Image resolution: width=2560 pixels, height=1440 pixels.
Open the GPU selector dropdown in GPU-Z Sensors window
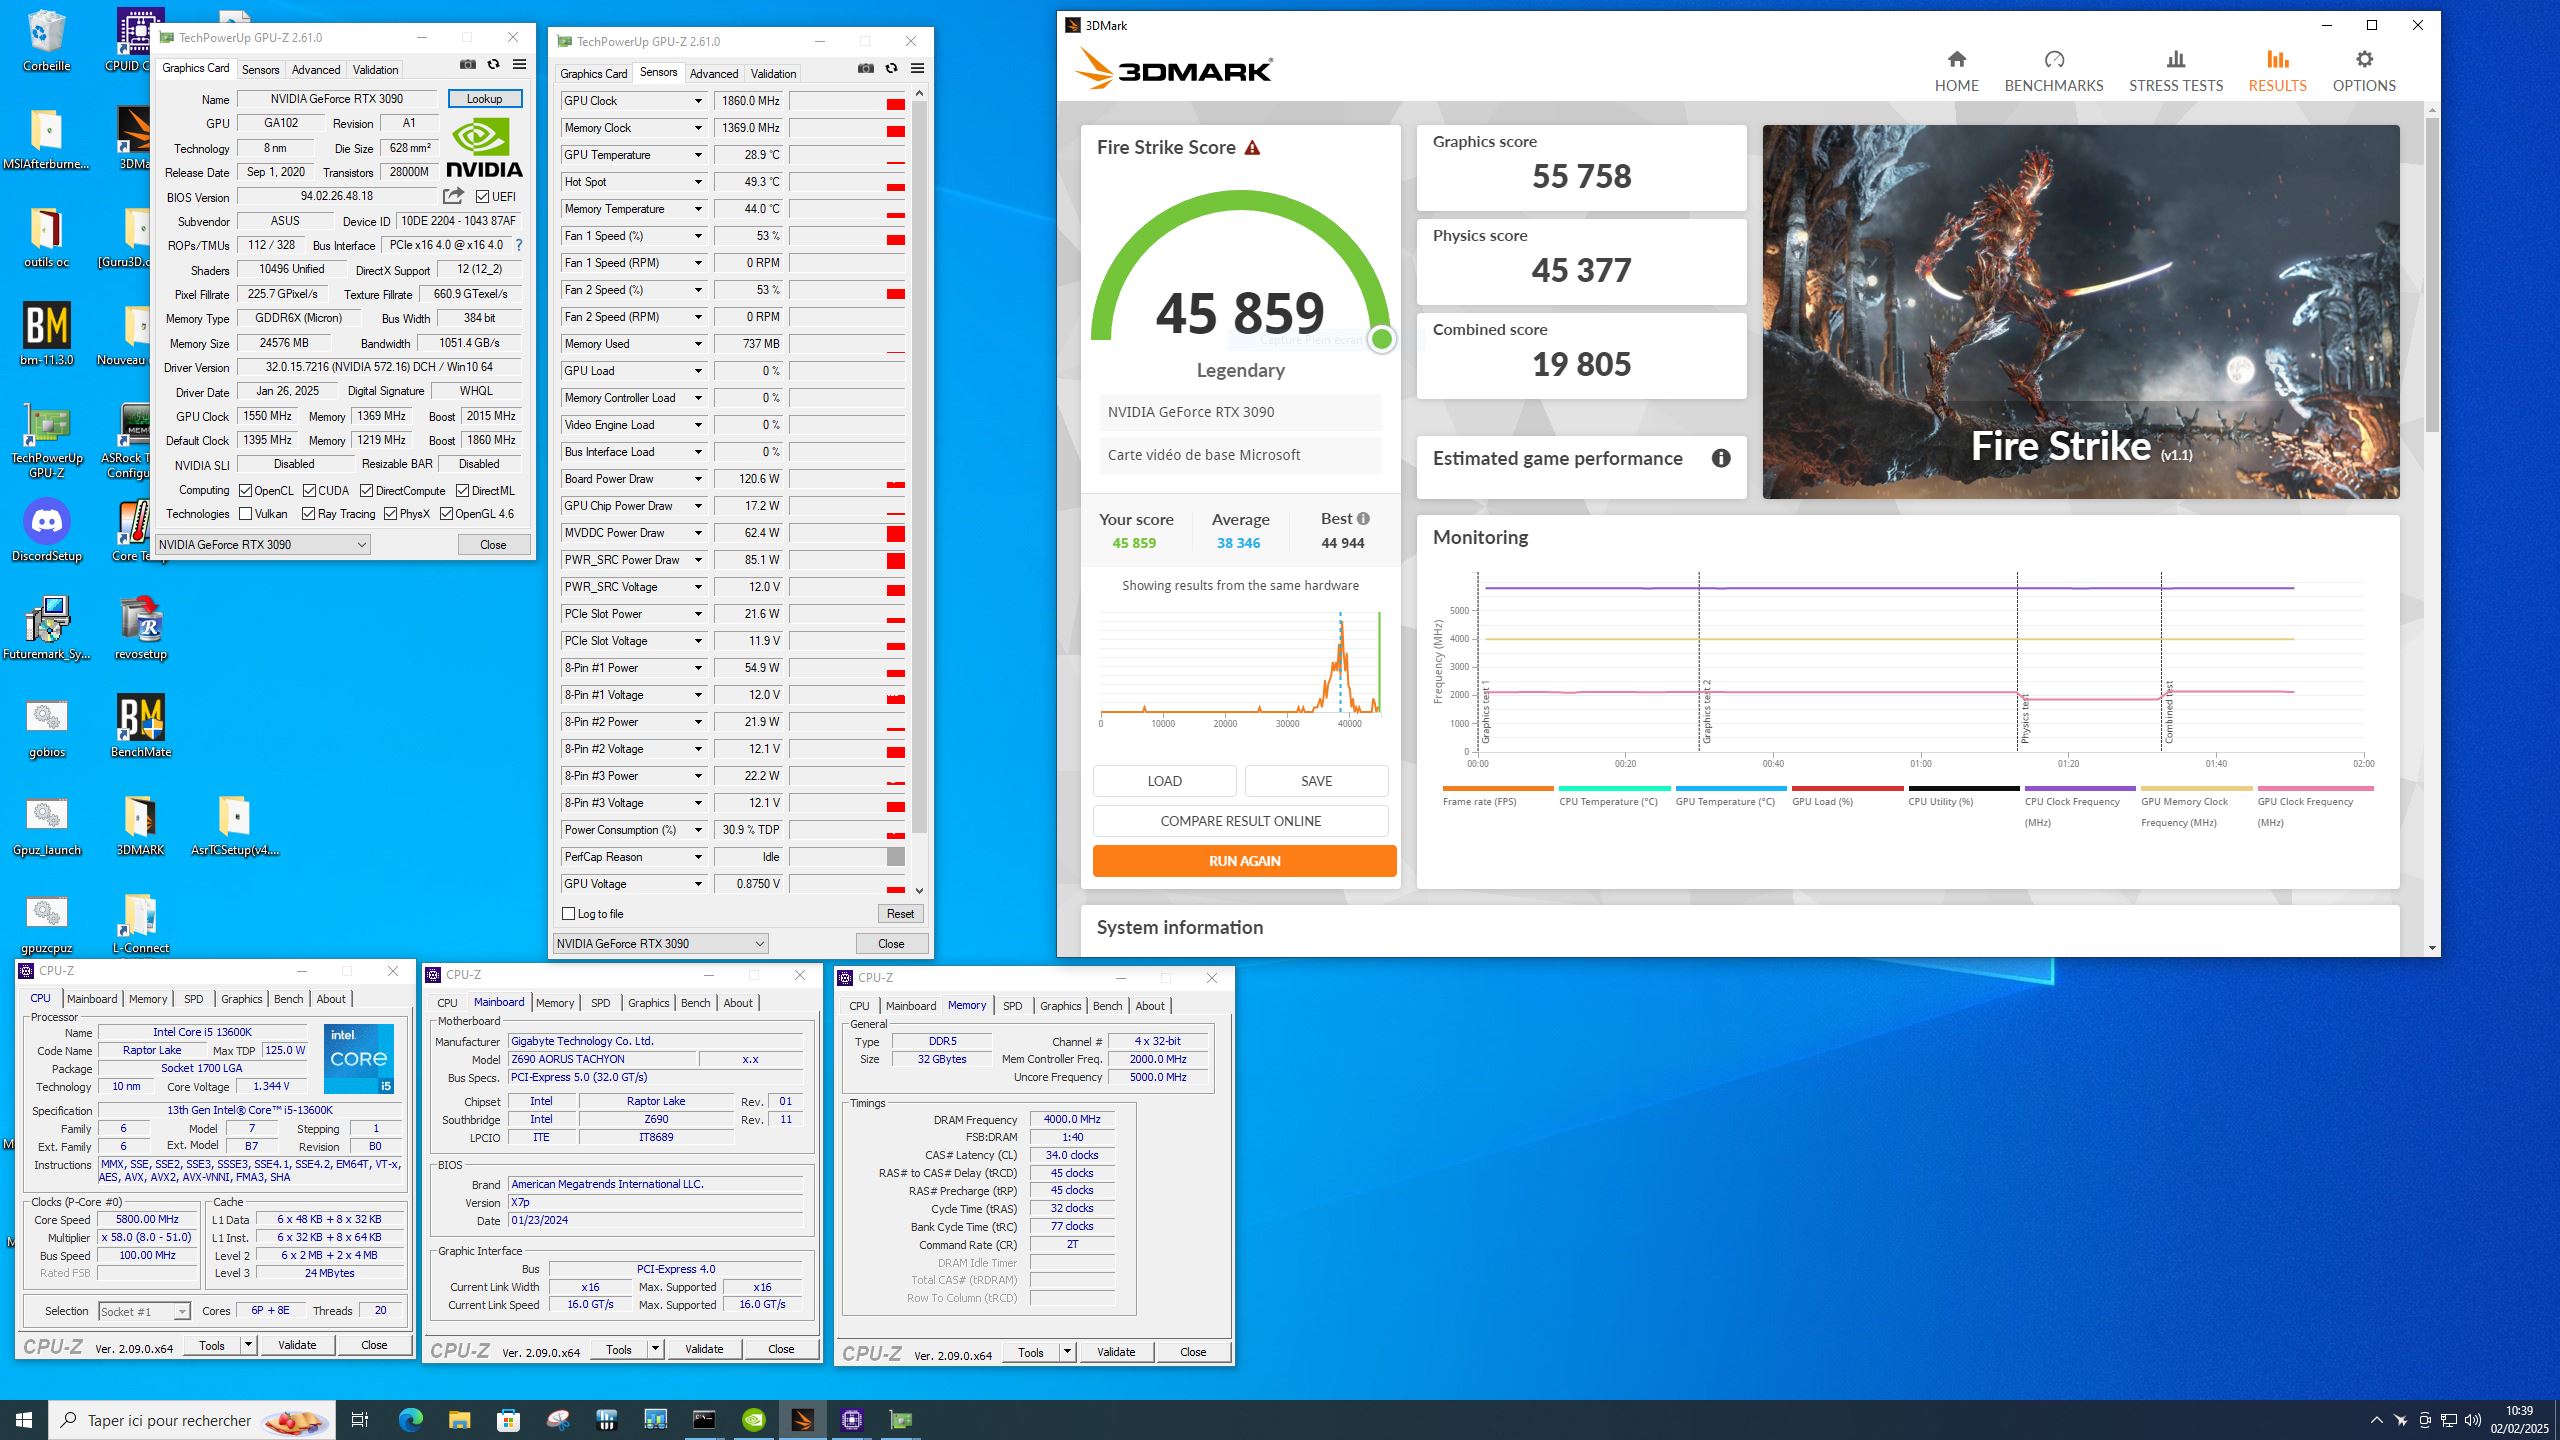[661, 944]
